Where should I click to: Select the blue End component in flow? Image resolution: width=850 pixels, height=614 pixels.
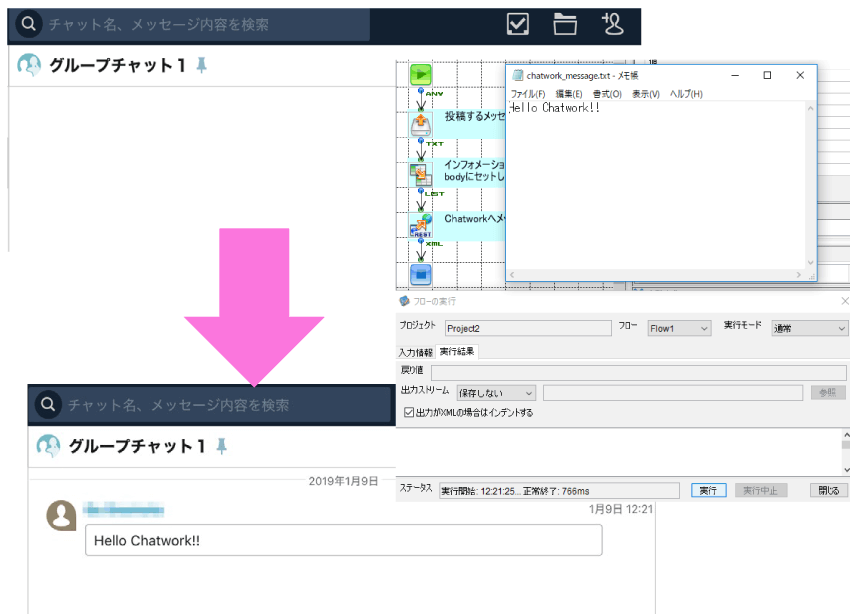tap(421, 275)
